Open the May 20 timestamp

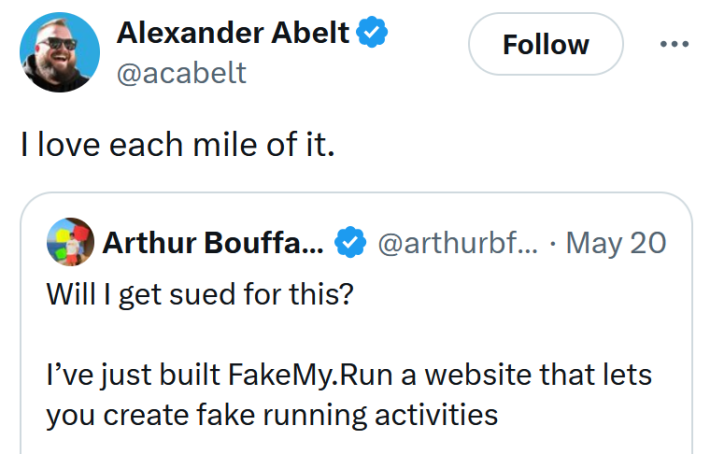[x=615, y=243]
